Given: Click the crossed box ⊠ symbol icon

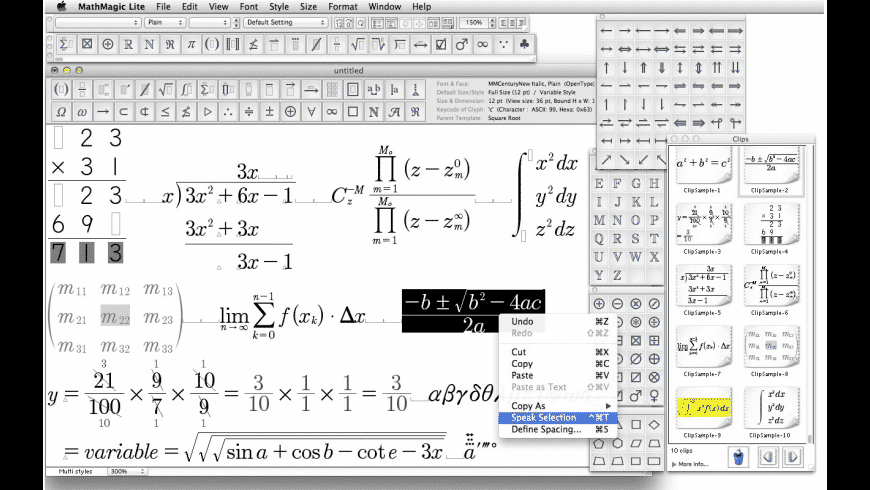Looking at the screenshot, I should 87,44.
